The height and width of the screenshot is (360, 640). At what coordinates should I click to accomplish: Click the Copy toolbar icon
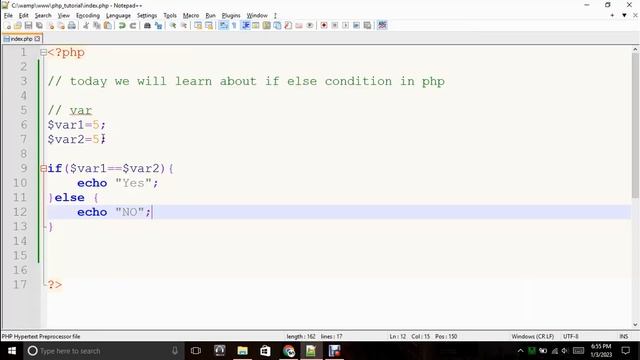click(x=97, y=26)
